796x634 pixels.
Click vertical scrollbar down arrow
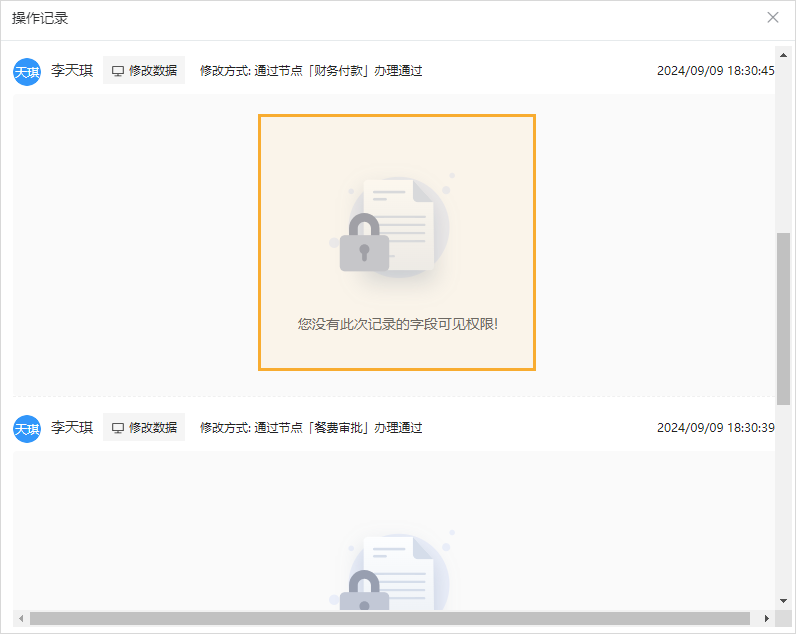(x=783, y=600)
